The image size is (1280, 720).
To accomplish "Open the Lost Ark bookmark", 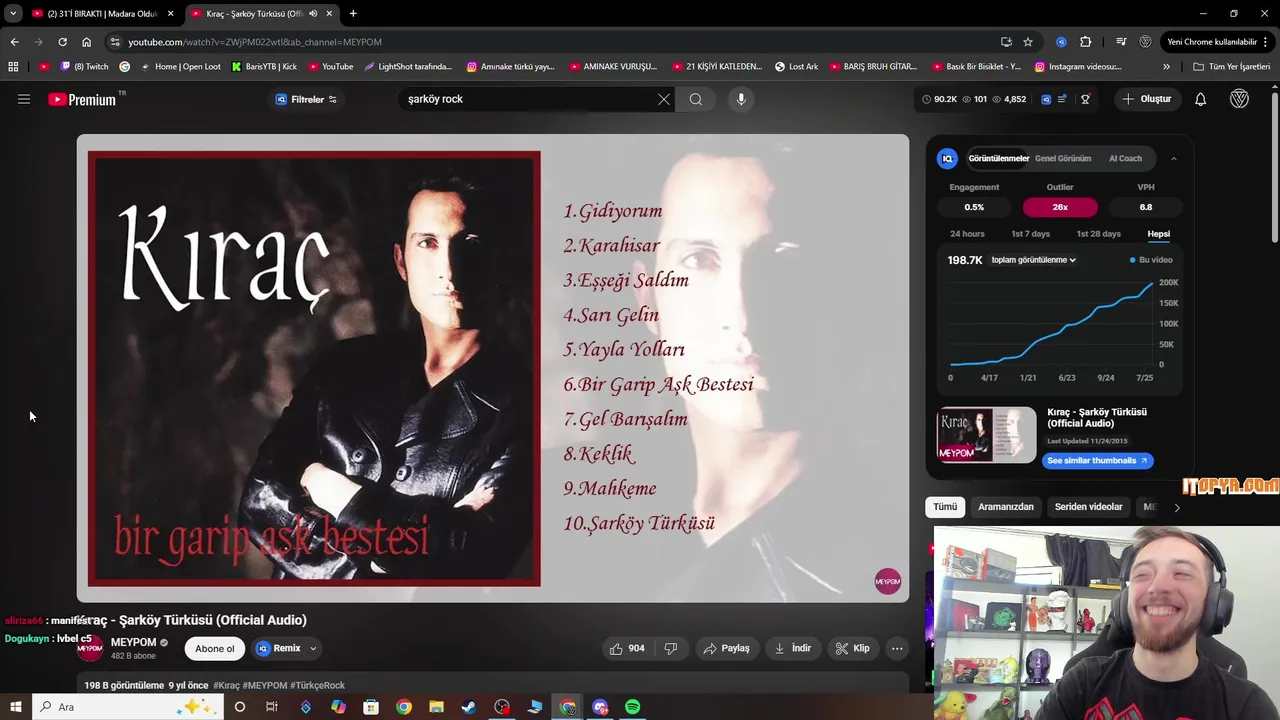I will pyautogui.click(x=796, y=67).
